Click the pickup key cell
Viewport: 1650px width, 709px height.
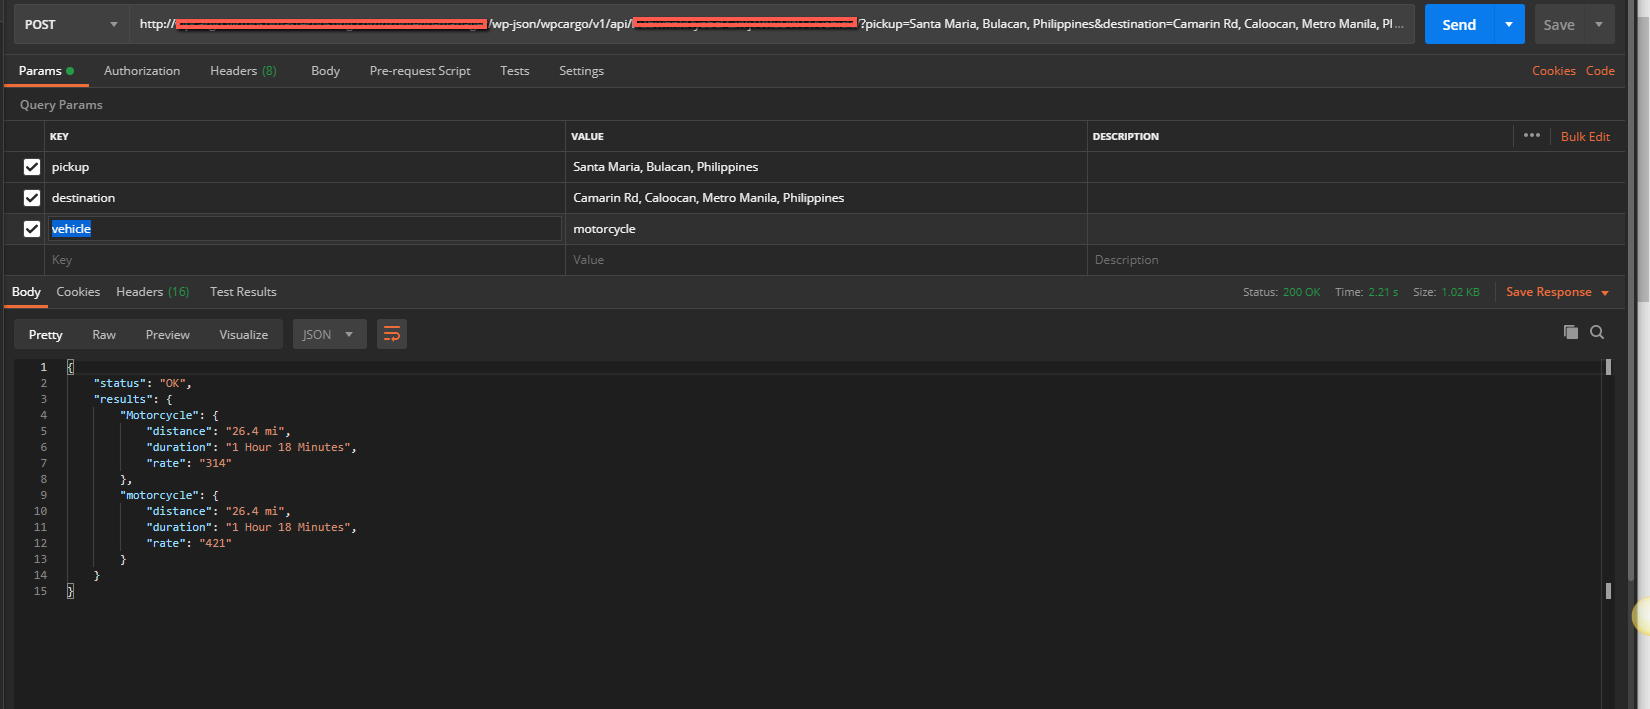pos(306,167)
